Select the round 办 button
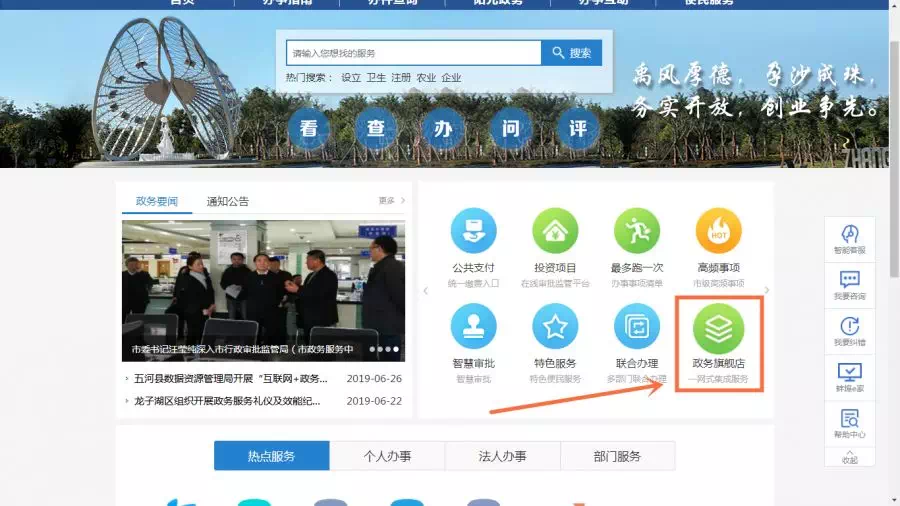900x506 pixels. tap(443, 129)
